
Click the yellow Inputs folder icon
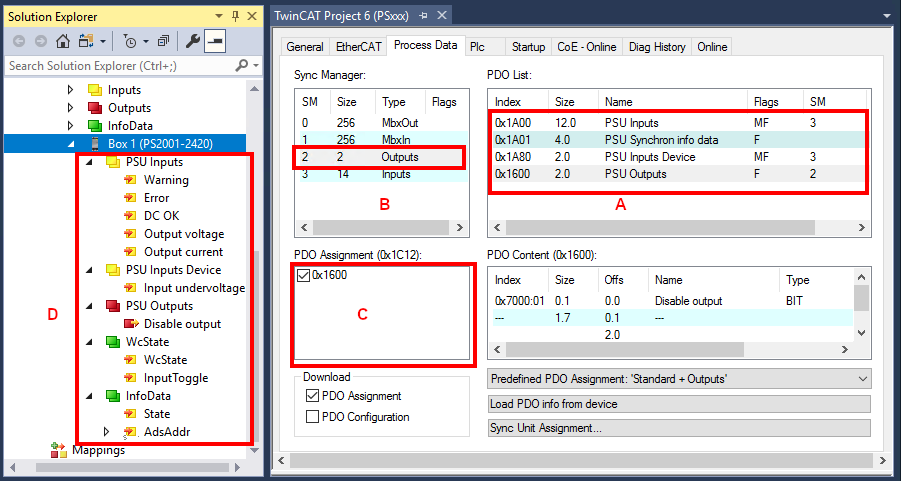94,90
